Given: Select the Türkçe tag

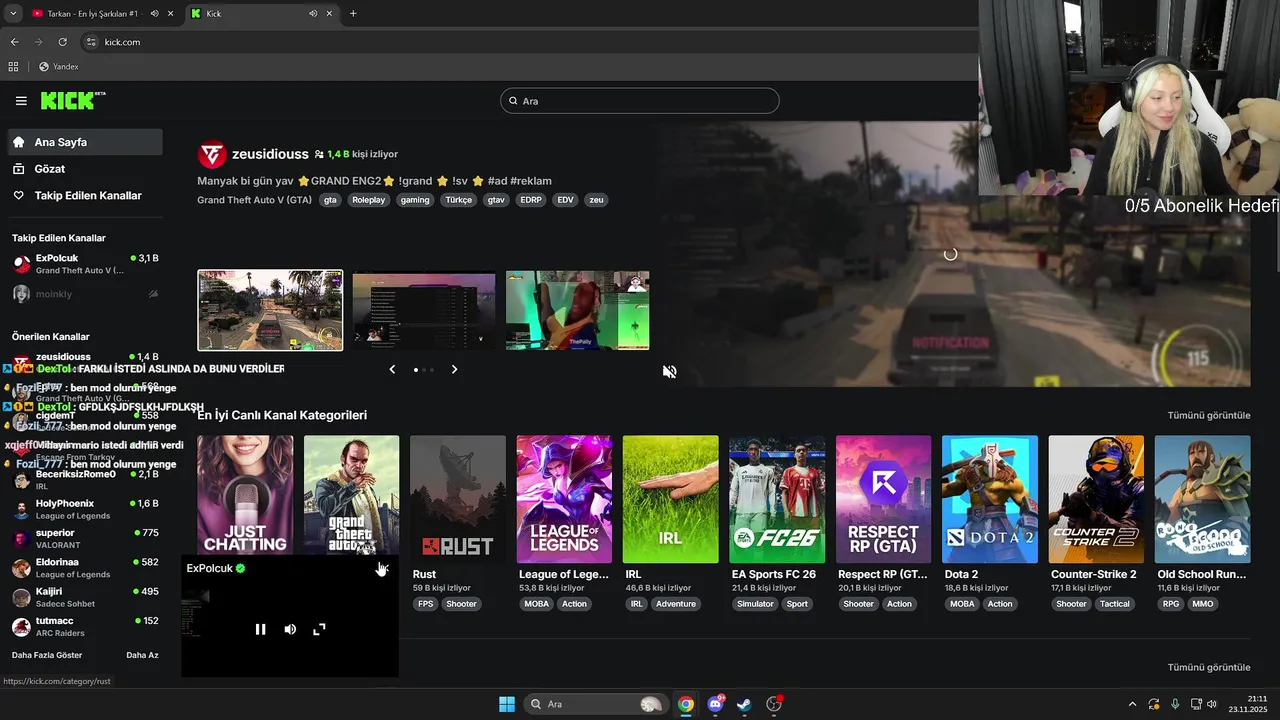Looking at the screenshot, I should point(458,200).
